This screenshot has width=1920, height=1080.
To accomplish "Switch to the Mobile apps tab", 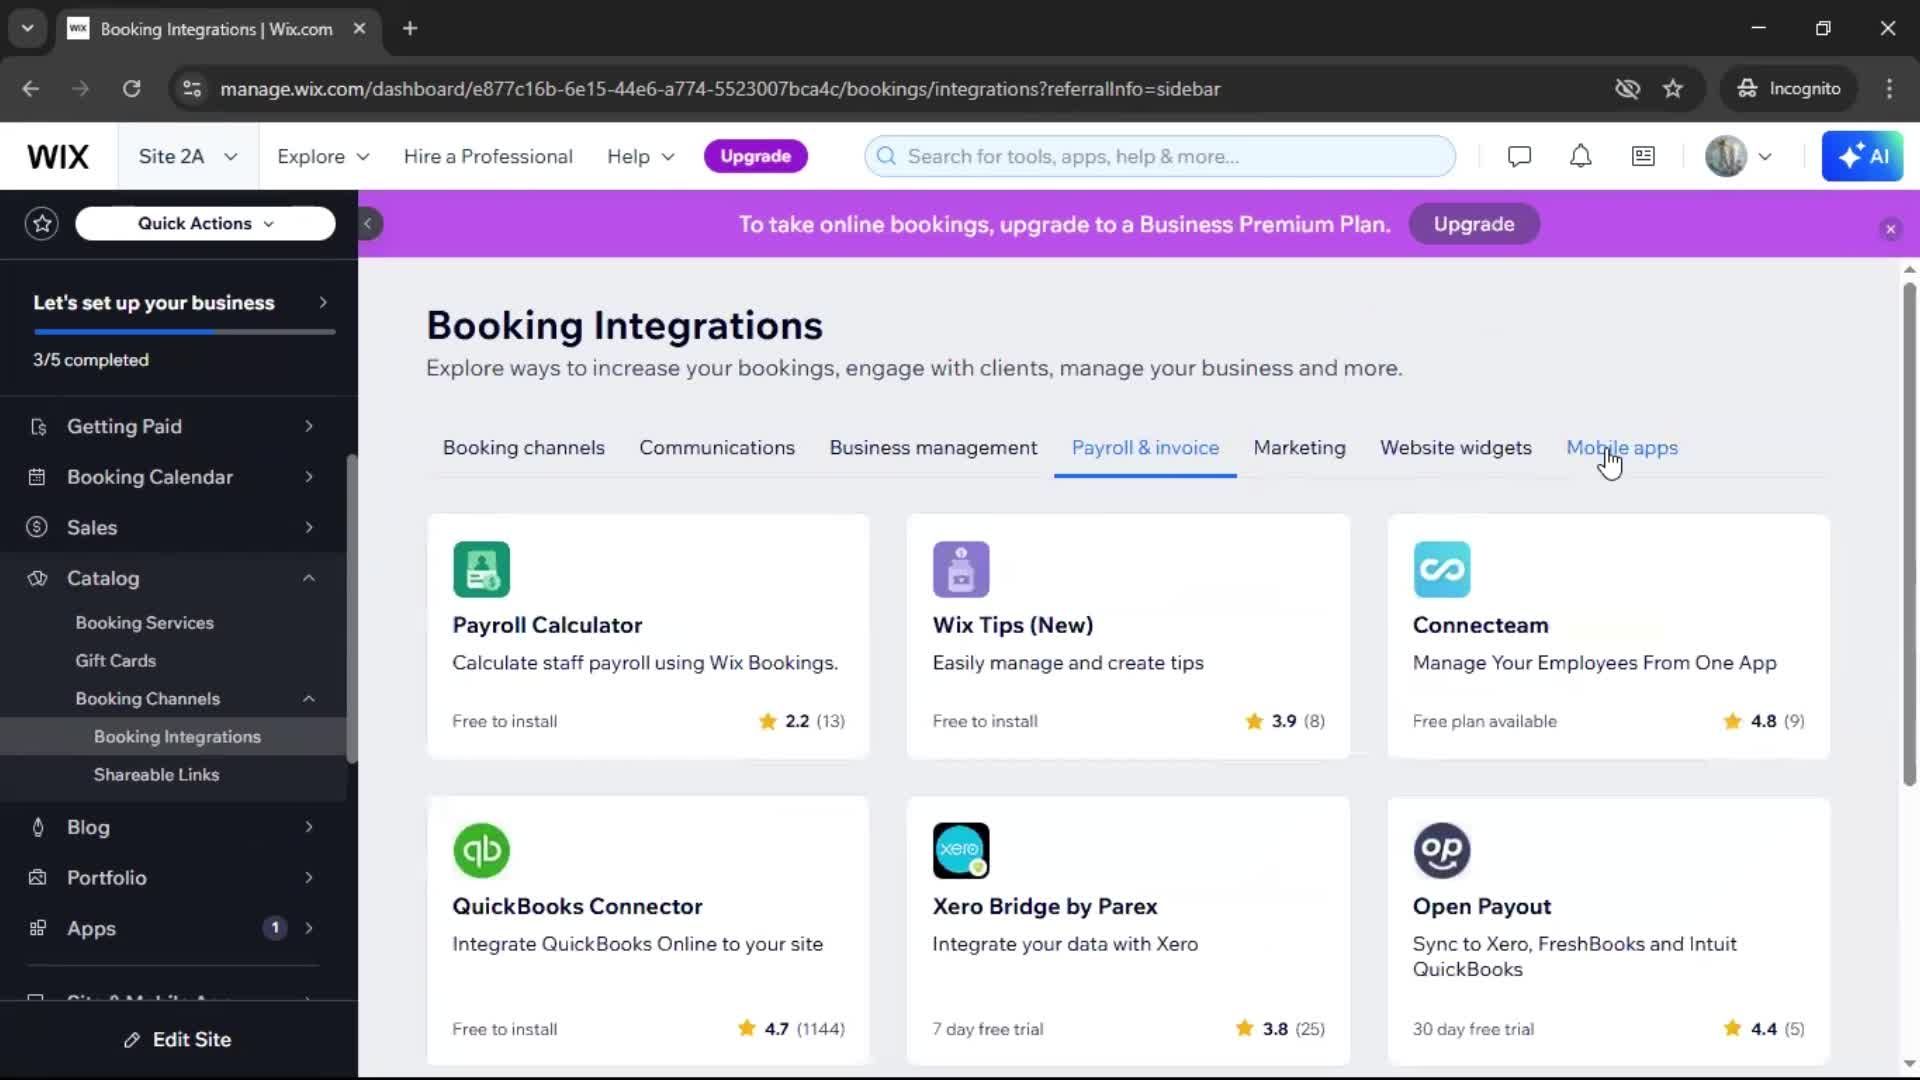I will tap(1622, 448).
